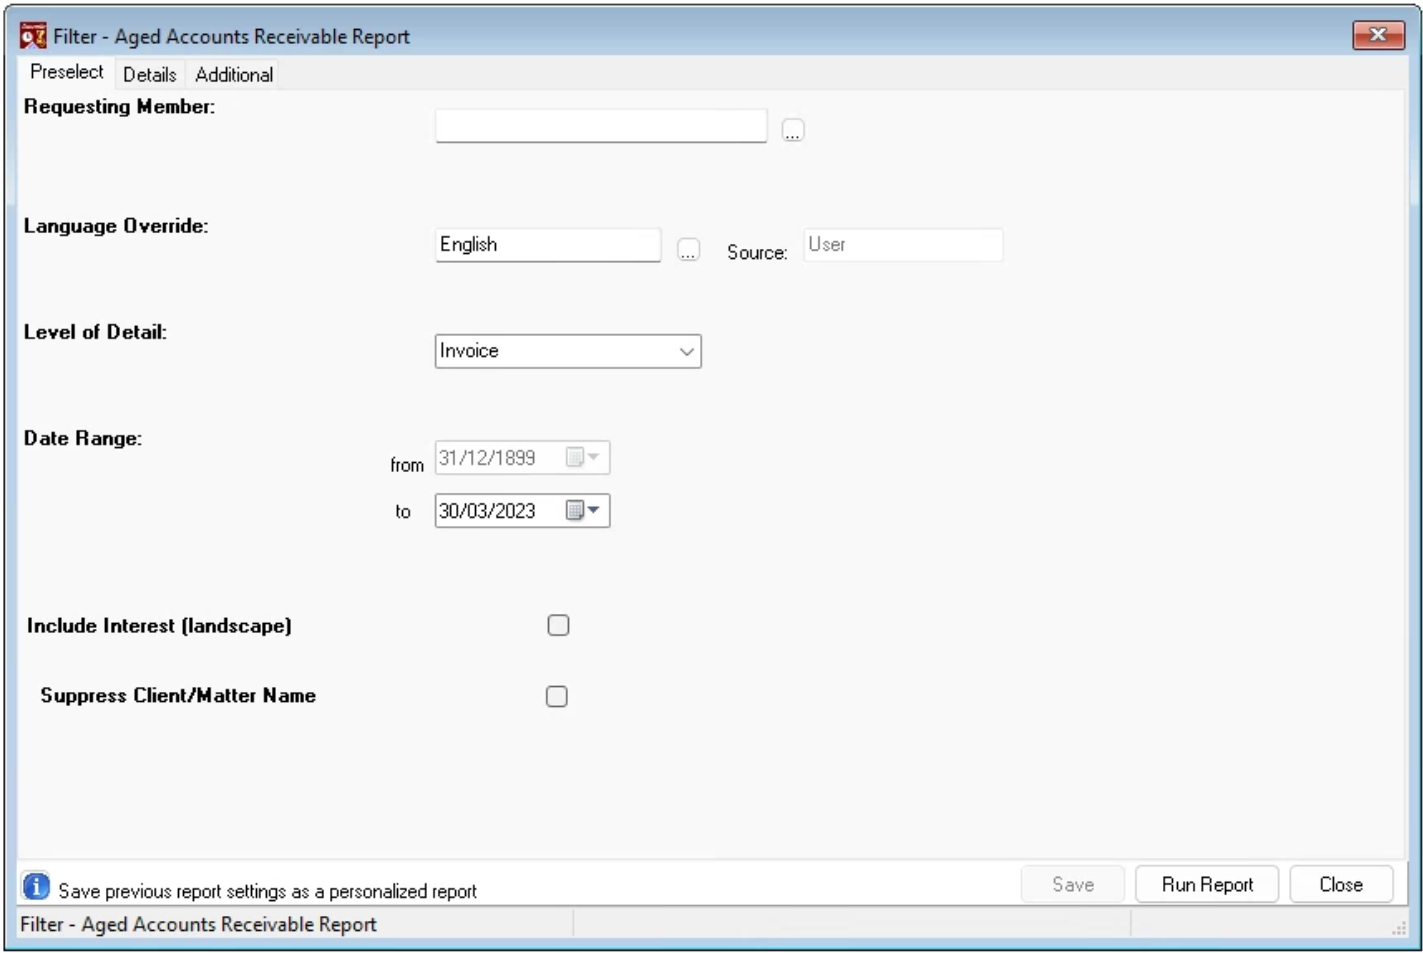Click the greyed Save button

[x=1073, y=884]
